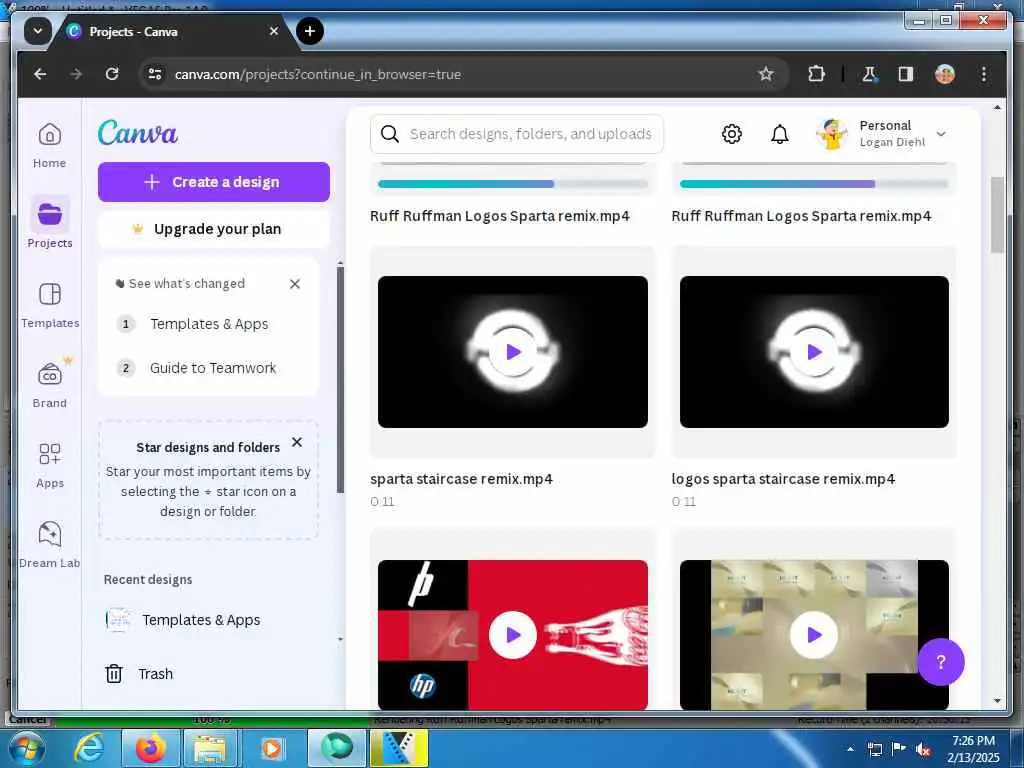Close the Projects - Canva tab

tap(274, 31)
